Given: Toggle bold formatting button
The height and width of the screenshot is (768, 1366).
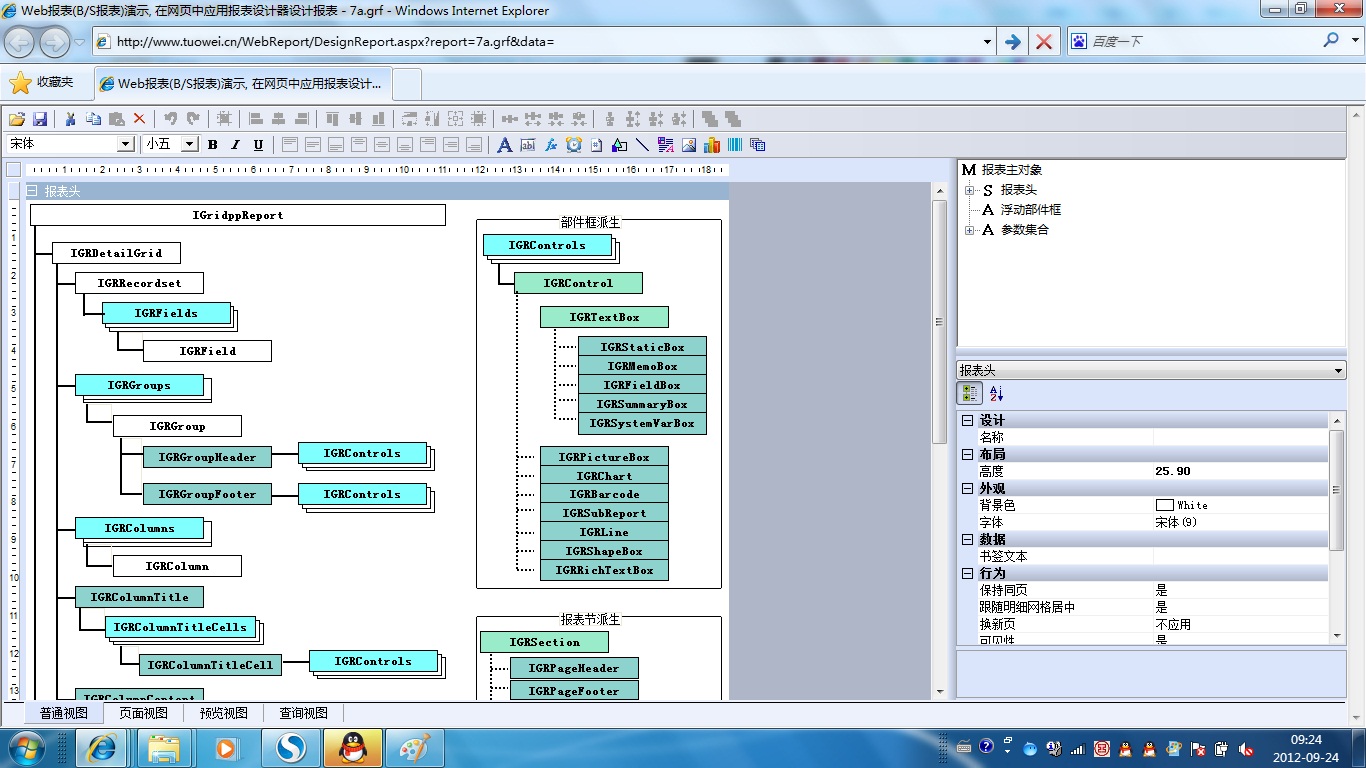Looking at the screenshot, I should pos(212,145).
